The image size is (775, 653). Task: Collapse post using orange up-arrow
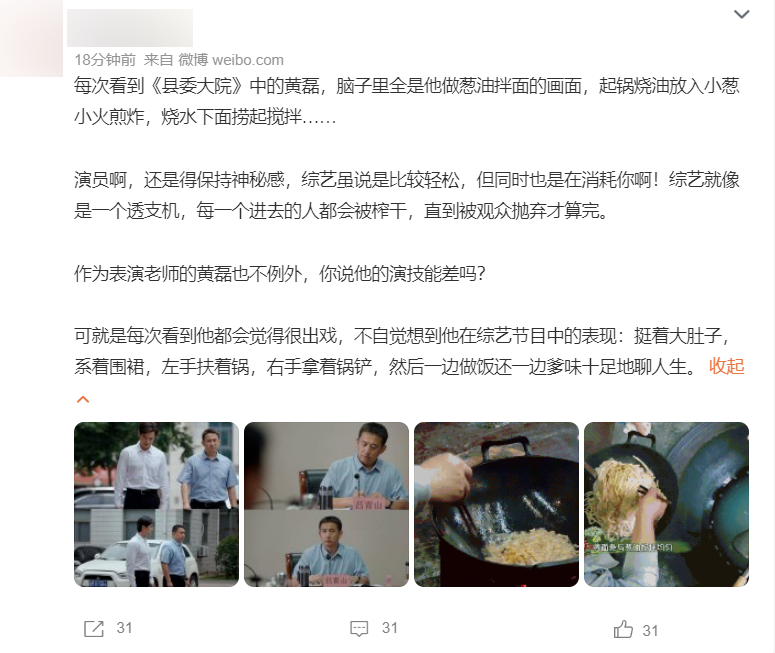point(83,399)
